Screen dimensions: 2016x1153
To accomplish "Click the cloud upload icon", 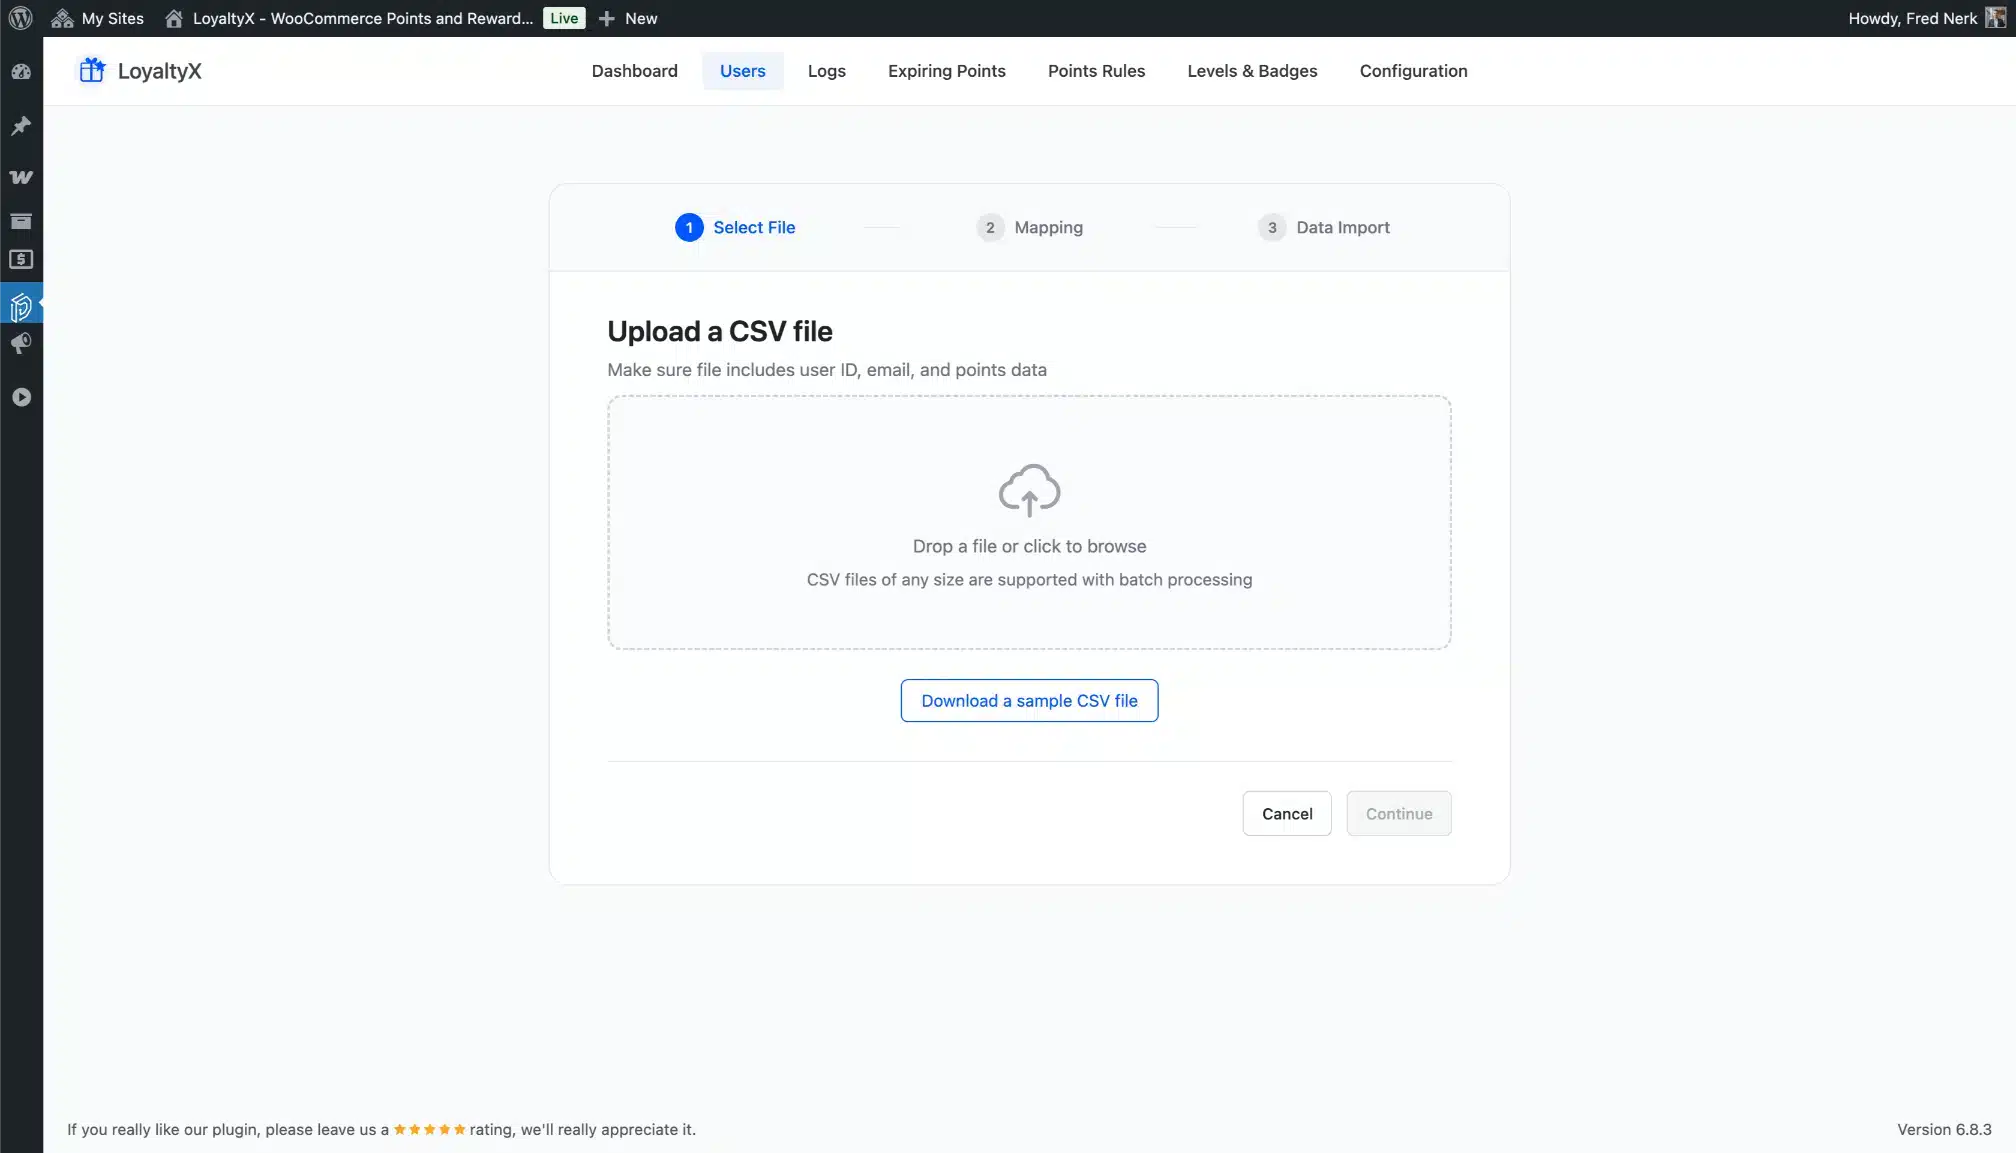I will 1029,490.
